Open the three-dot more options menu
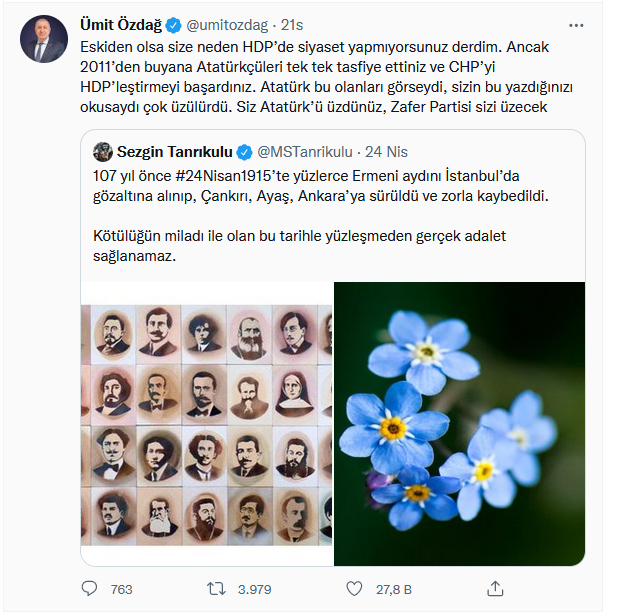621x612 pixels. 576,24
